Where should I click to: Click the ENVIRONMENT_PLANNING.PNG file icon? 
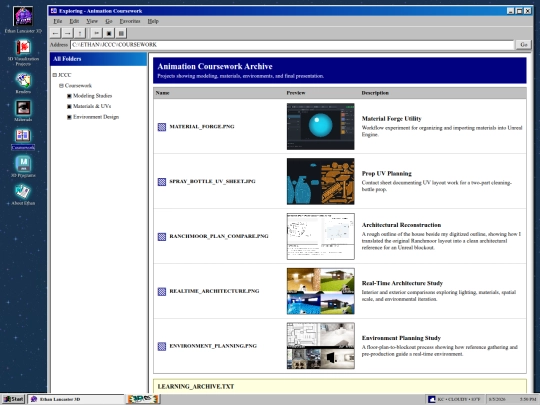tap(162, 346)
